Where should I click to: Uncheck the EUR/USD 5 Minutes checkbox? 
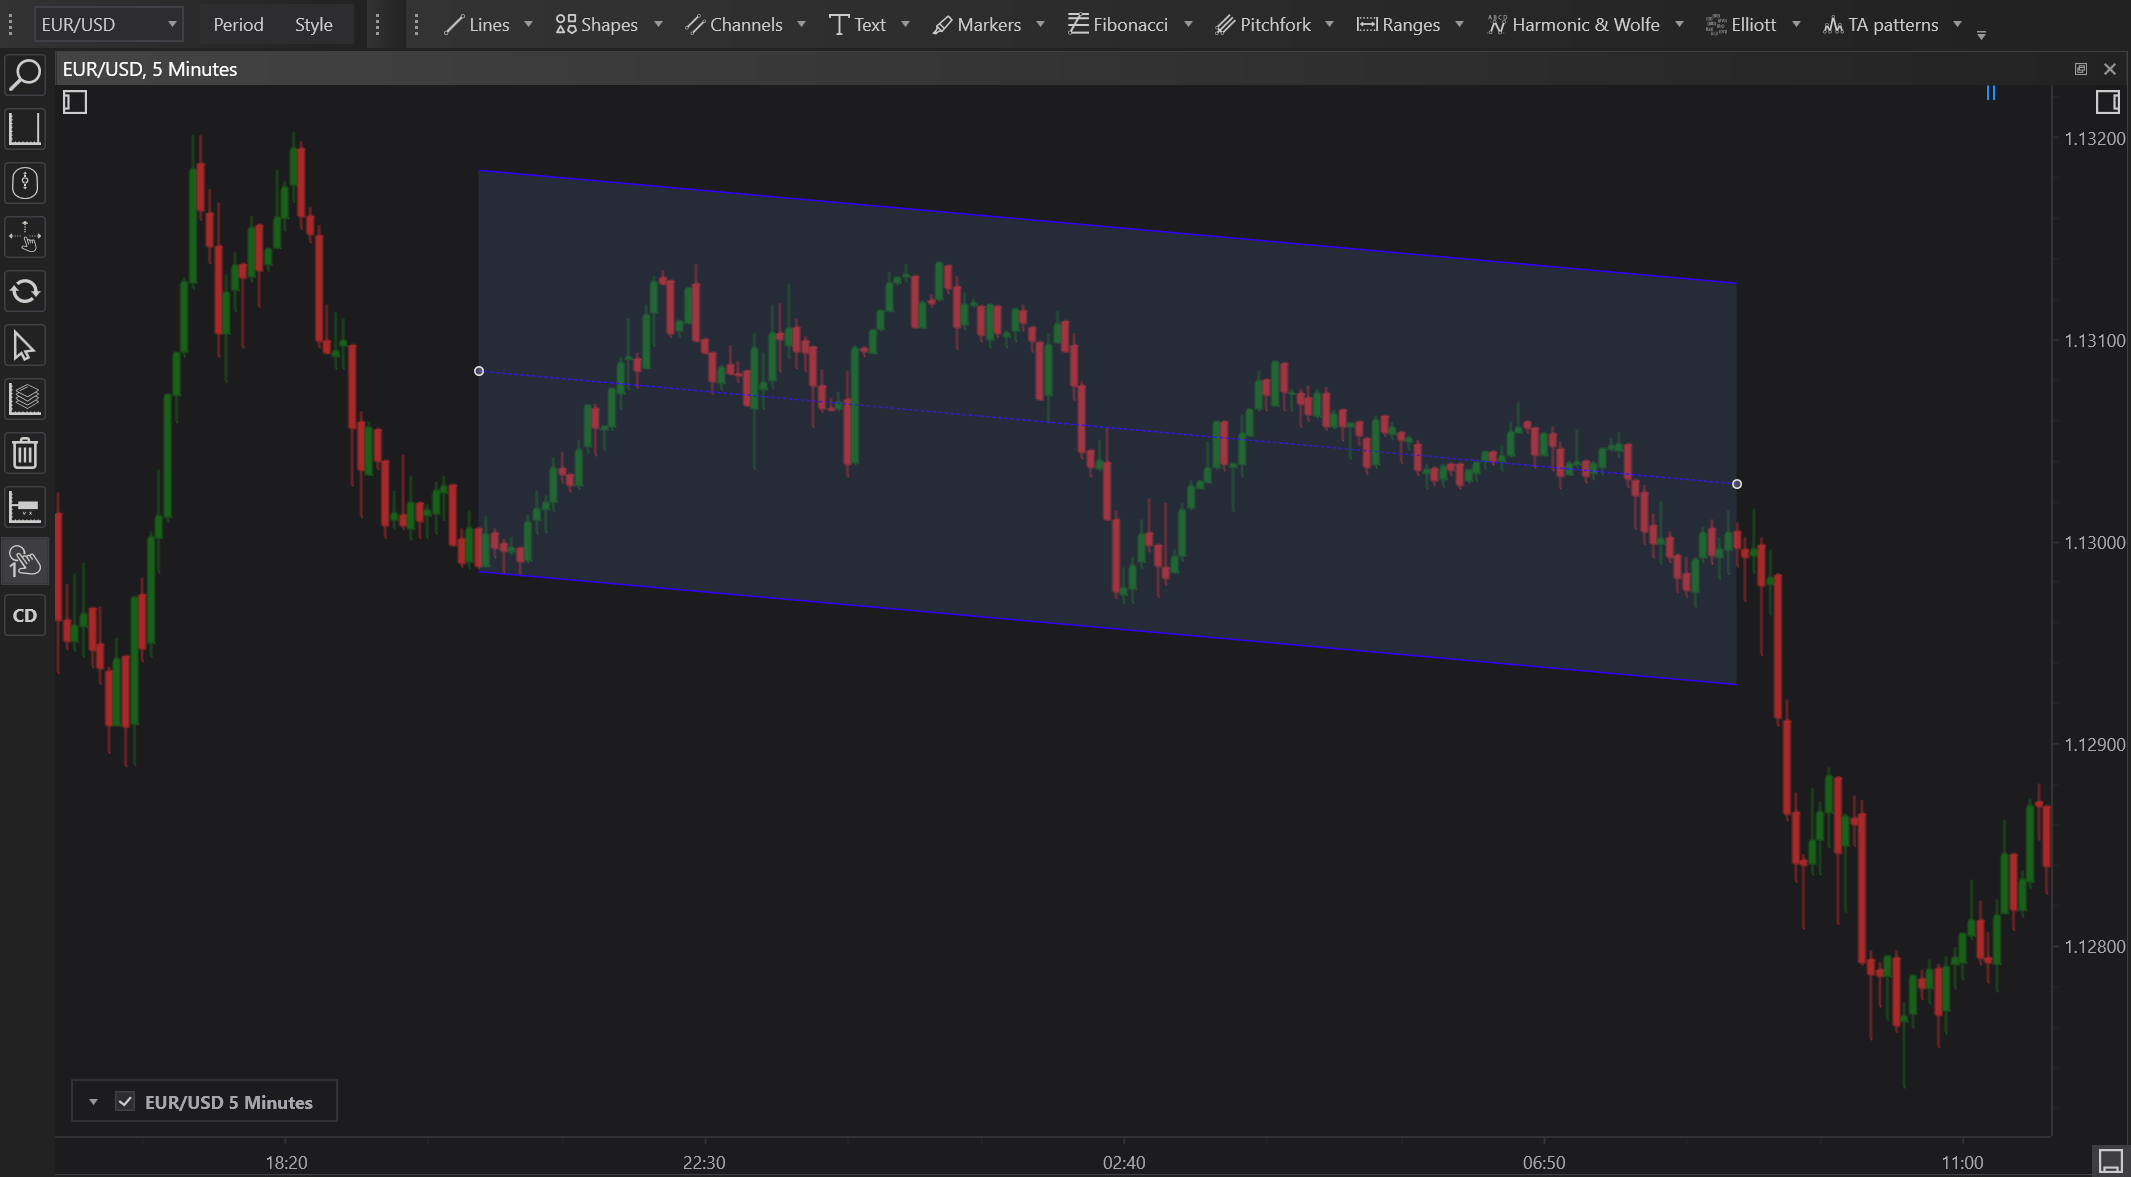[x=125, y=1102]
